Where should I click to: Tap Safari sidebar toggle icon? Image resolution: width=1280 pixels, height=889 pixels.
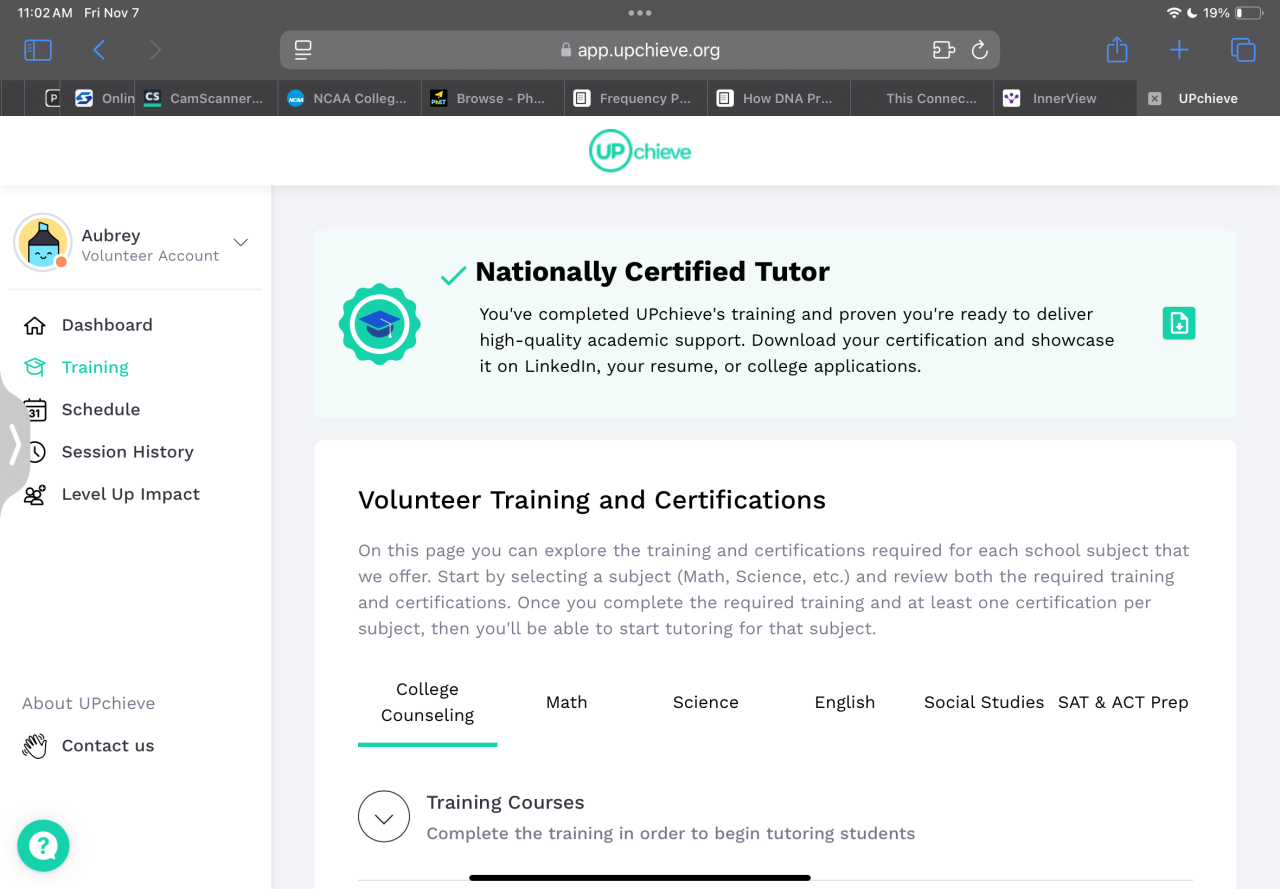click(x=38, y=50)
